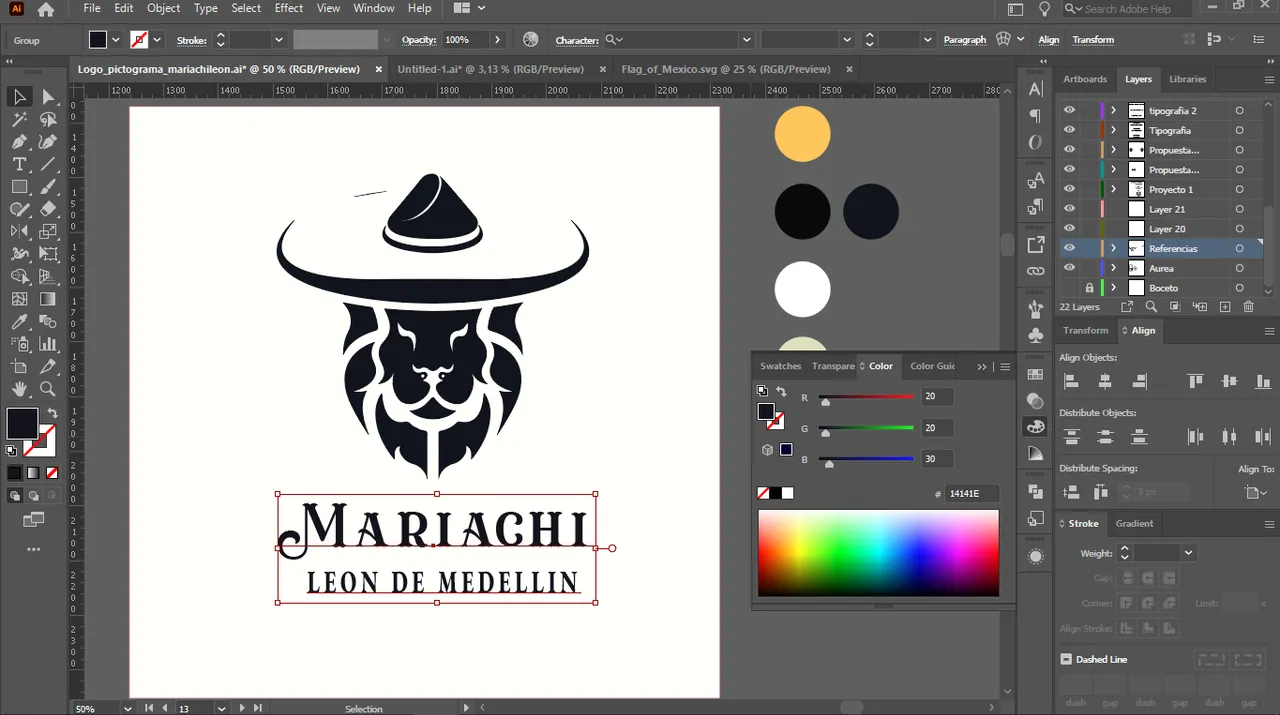Click Vertical Align Top in Align panel

[x=1195, y=381]
